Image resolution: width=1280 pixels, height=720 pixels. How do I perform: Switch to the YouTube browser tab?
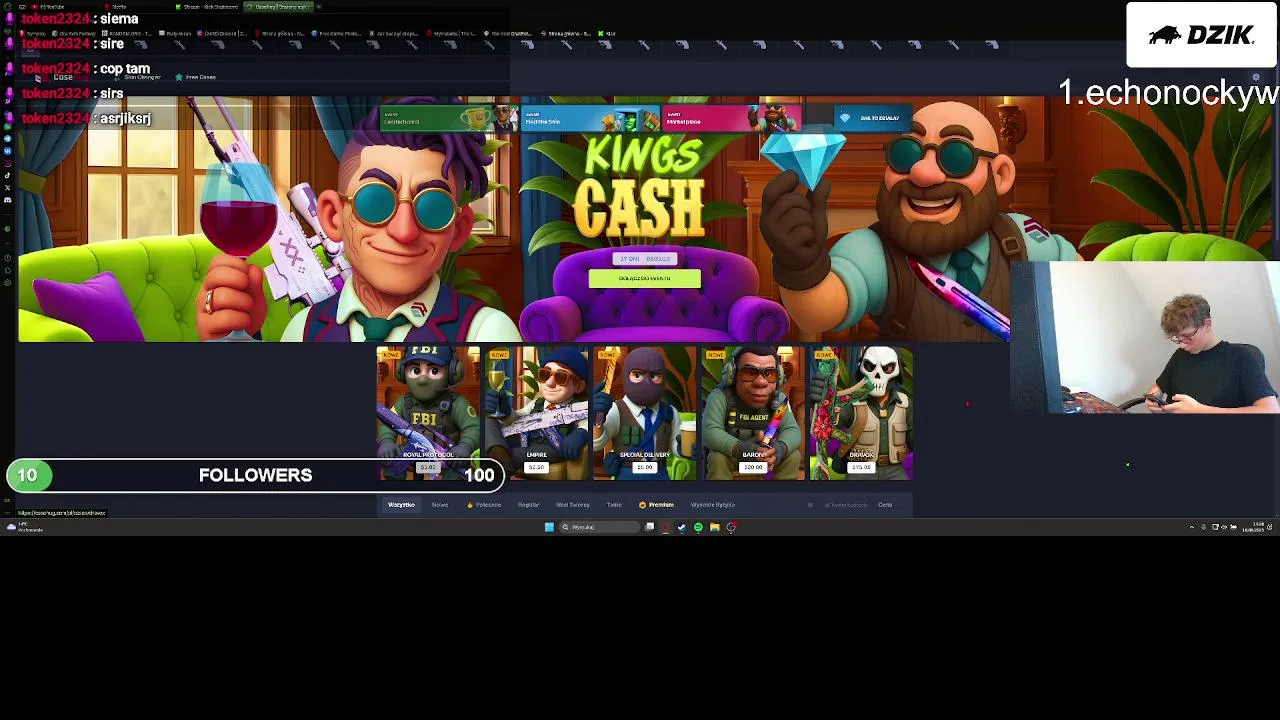pos(48,7)
